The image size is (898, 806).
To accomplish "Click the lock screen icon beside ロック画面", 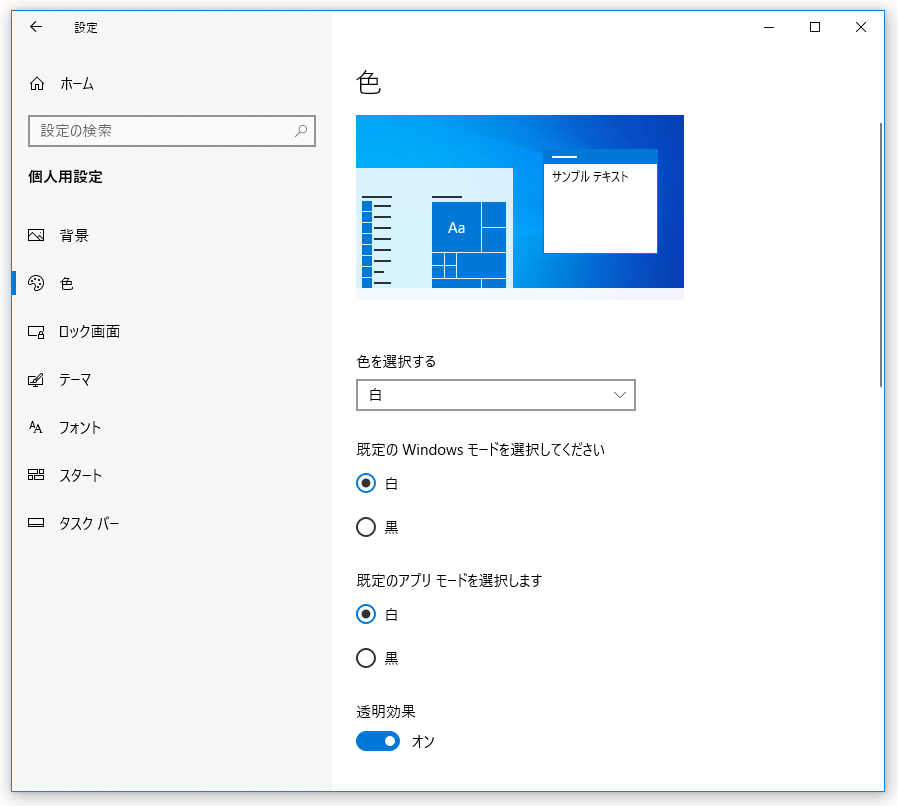I will click(x=36, y=332).
